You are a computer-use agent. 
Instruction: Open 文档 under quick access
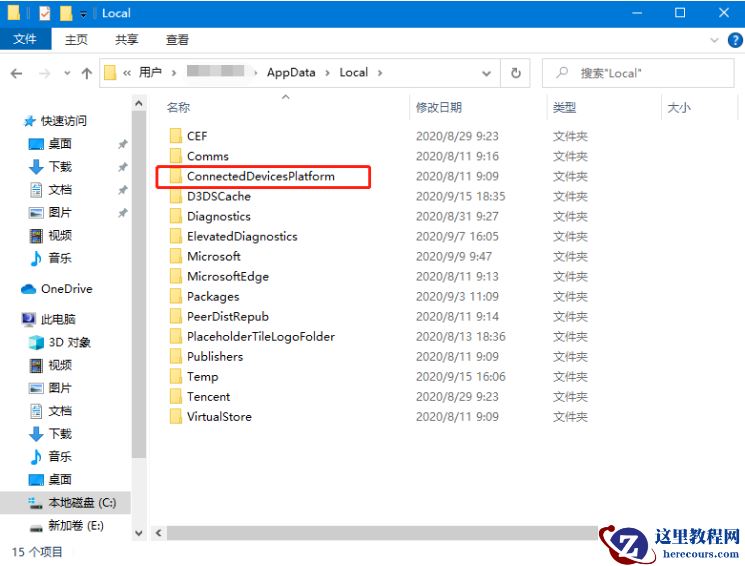tap(60, 190)
